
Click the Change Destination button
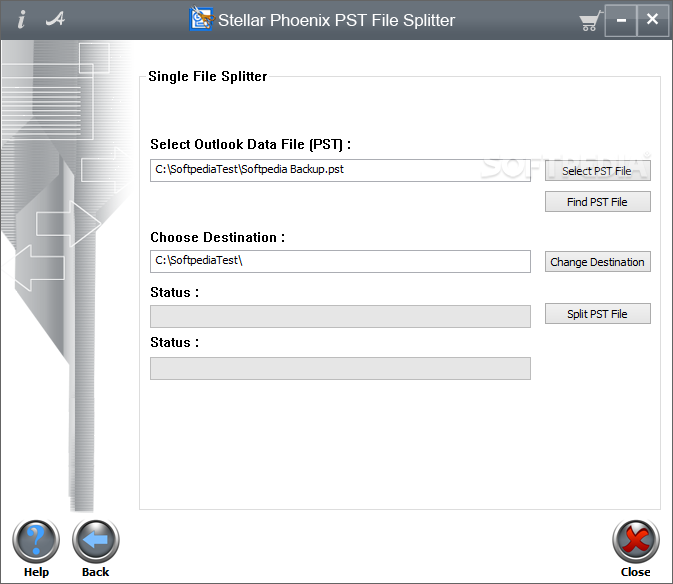(x=597, y=262)
